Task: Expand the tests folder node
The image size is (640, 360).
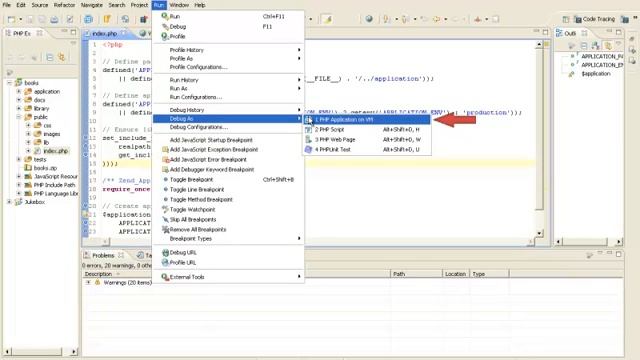Action: click(x=19, y=160)
